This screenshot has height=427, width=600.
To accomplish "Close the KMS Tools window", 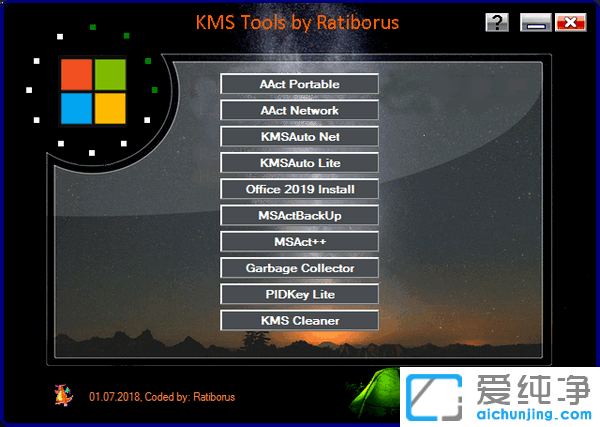I will 570,23.
